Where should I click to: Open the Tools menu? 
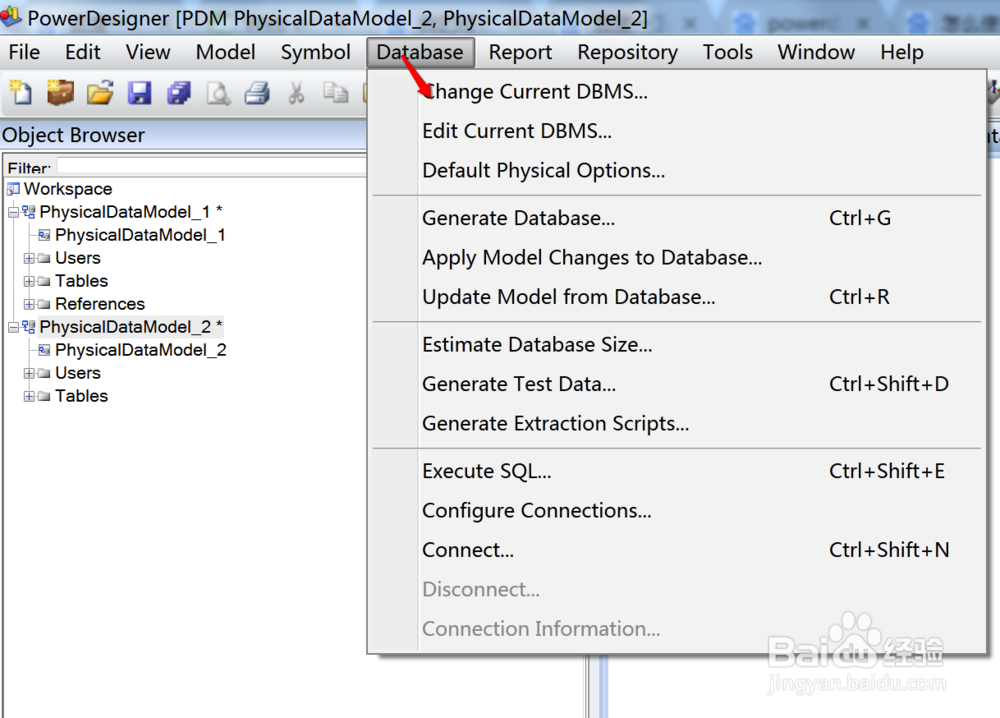tap(728, 52)
